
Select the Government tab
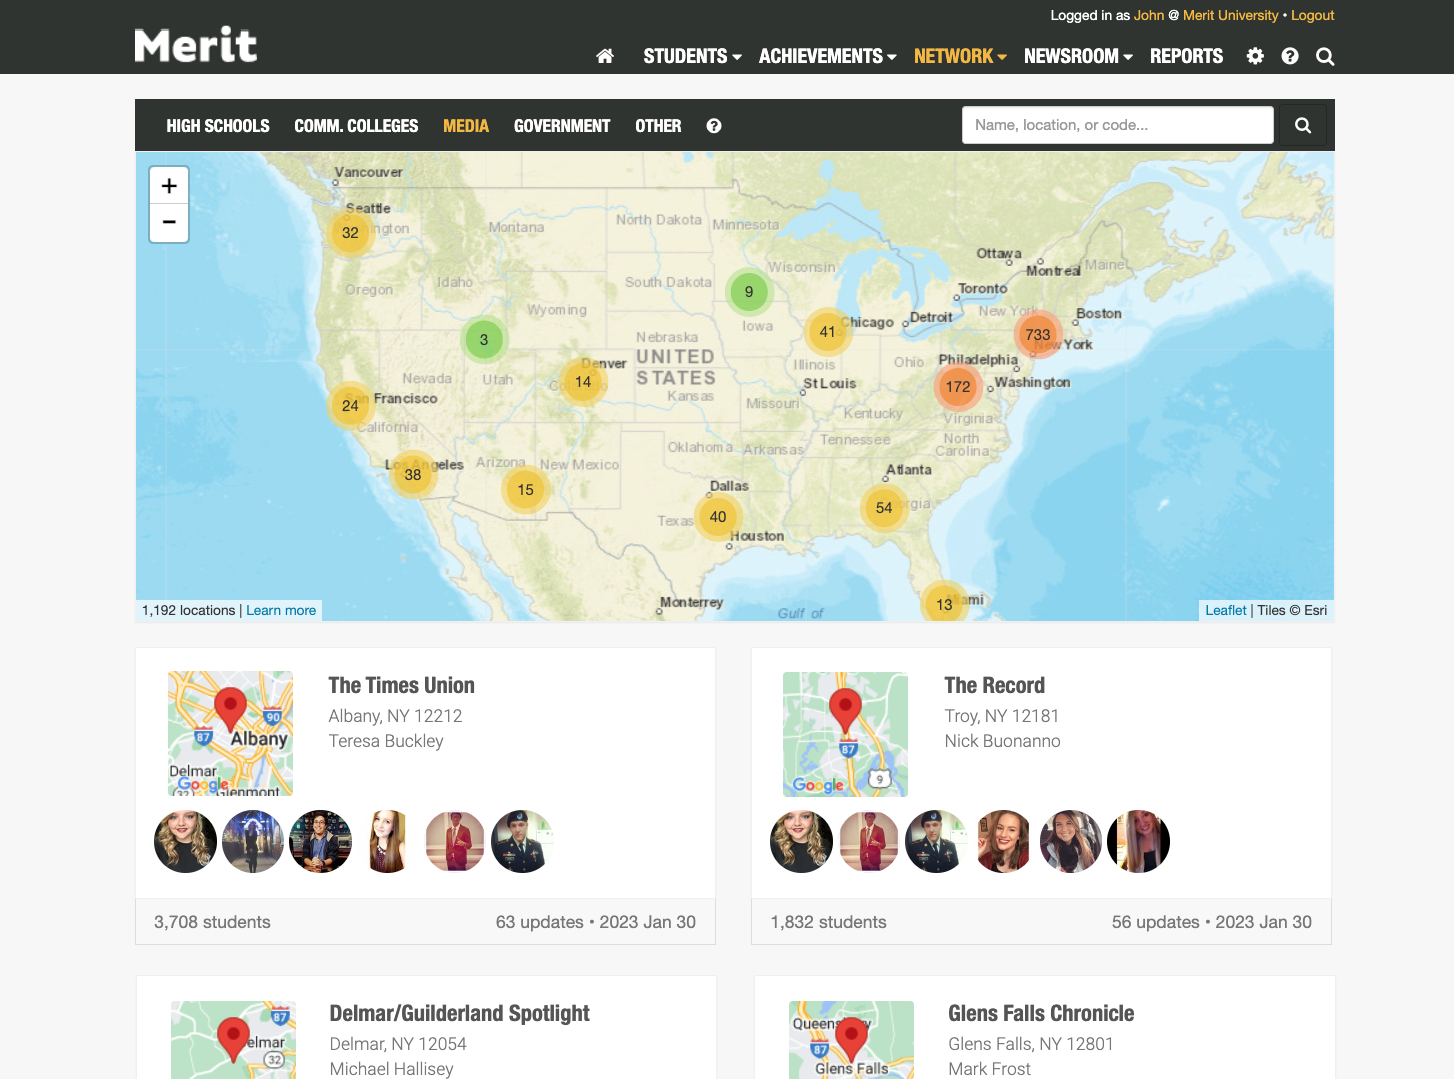coord(561,126)
